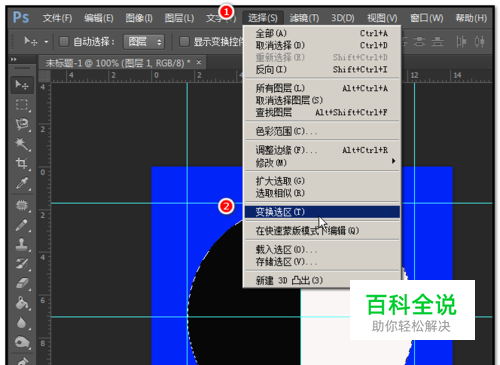Select the Blur tool
Image resolution: width=500 pixels, height=365 pixels.
point(22,323)
